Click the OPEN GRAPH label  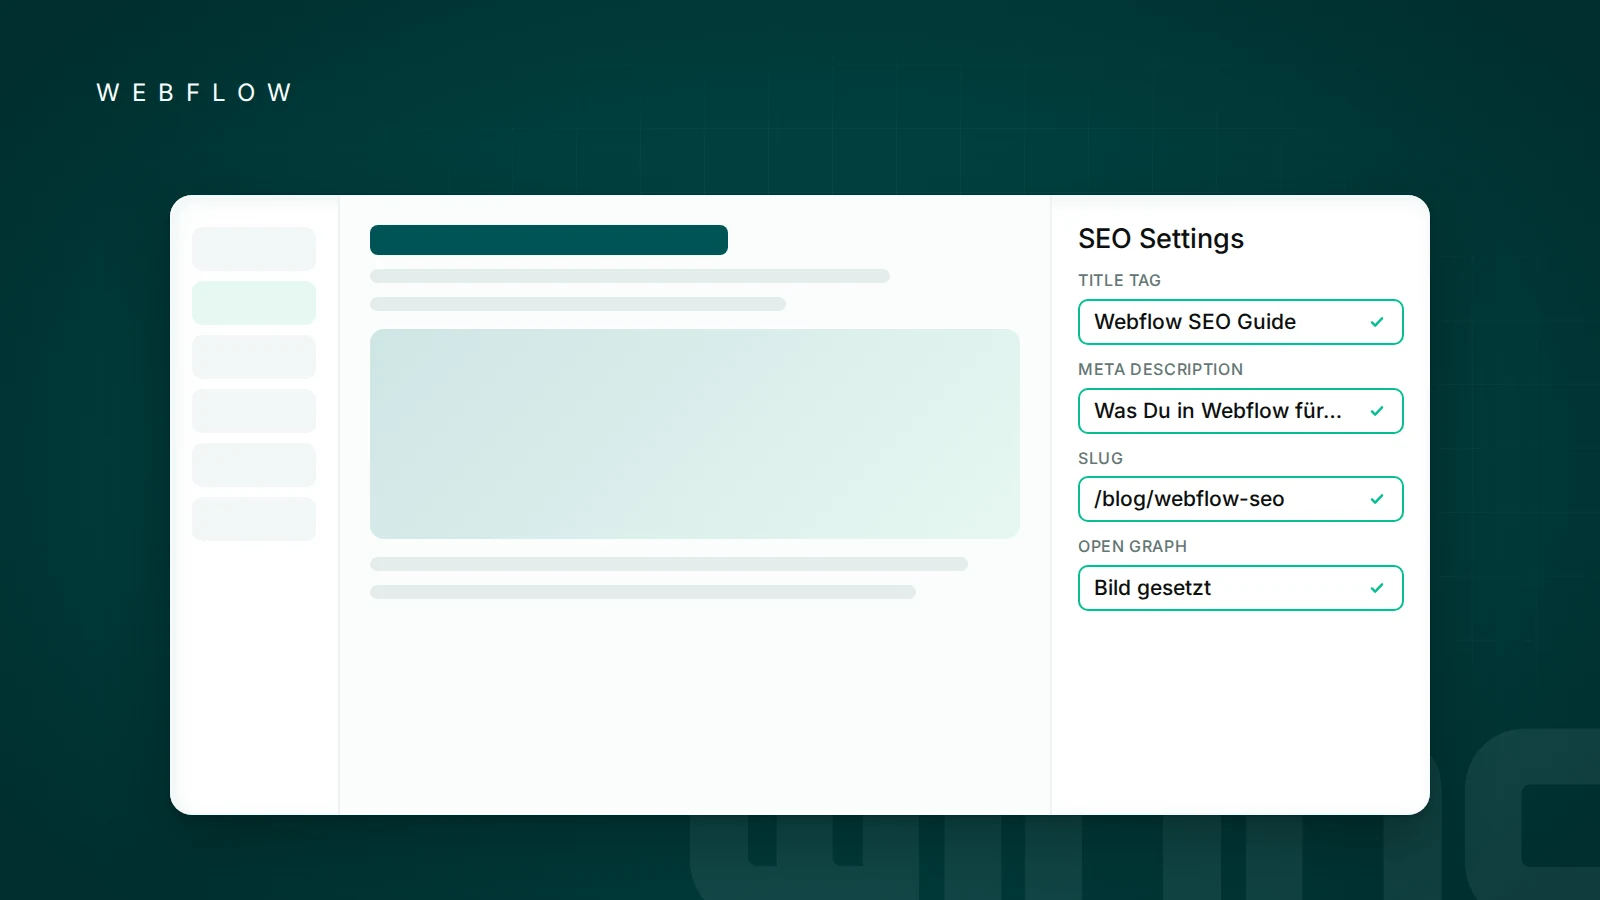(x=1132, y=547)
